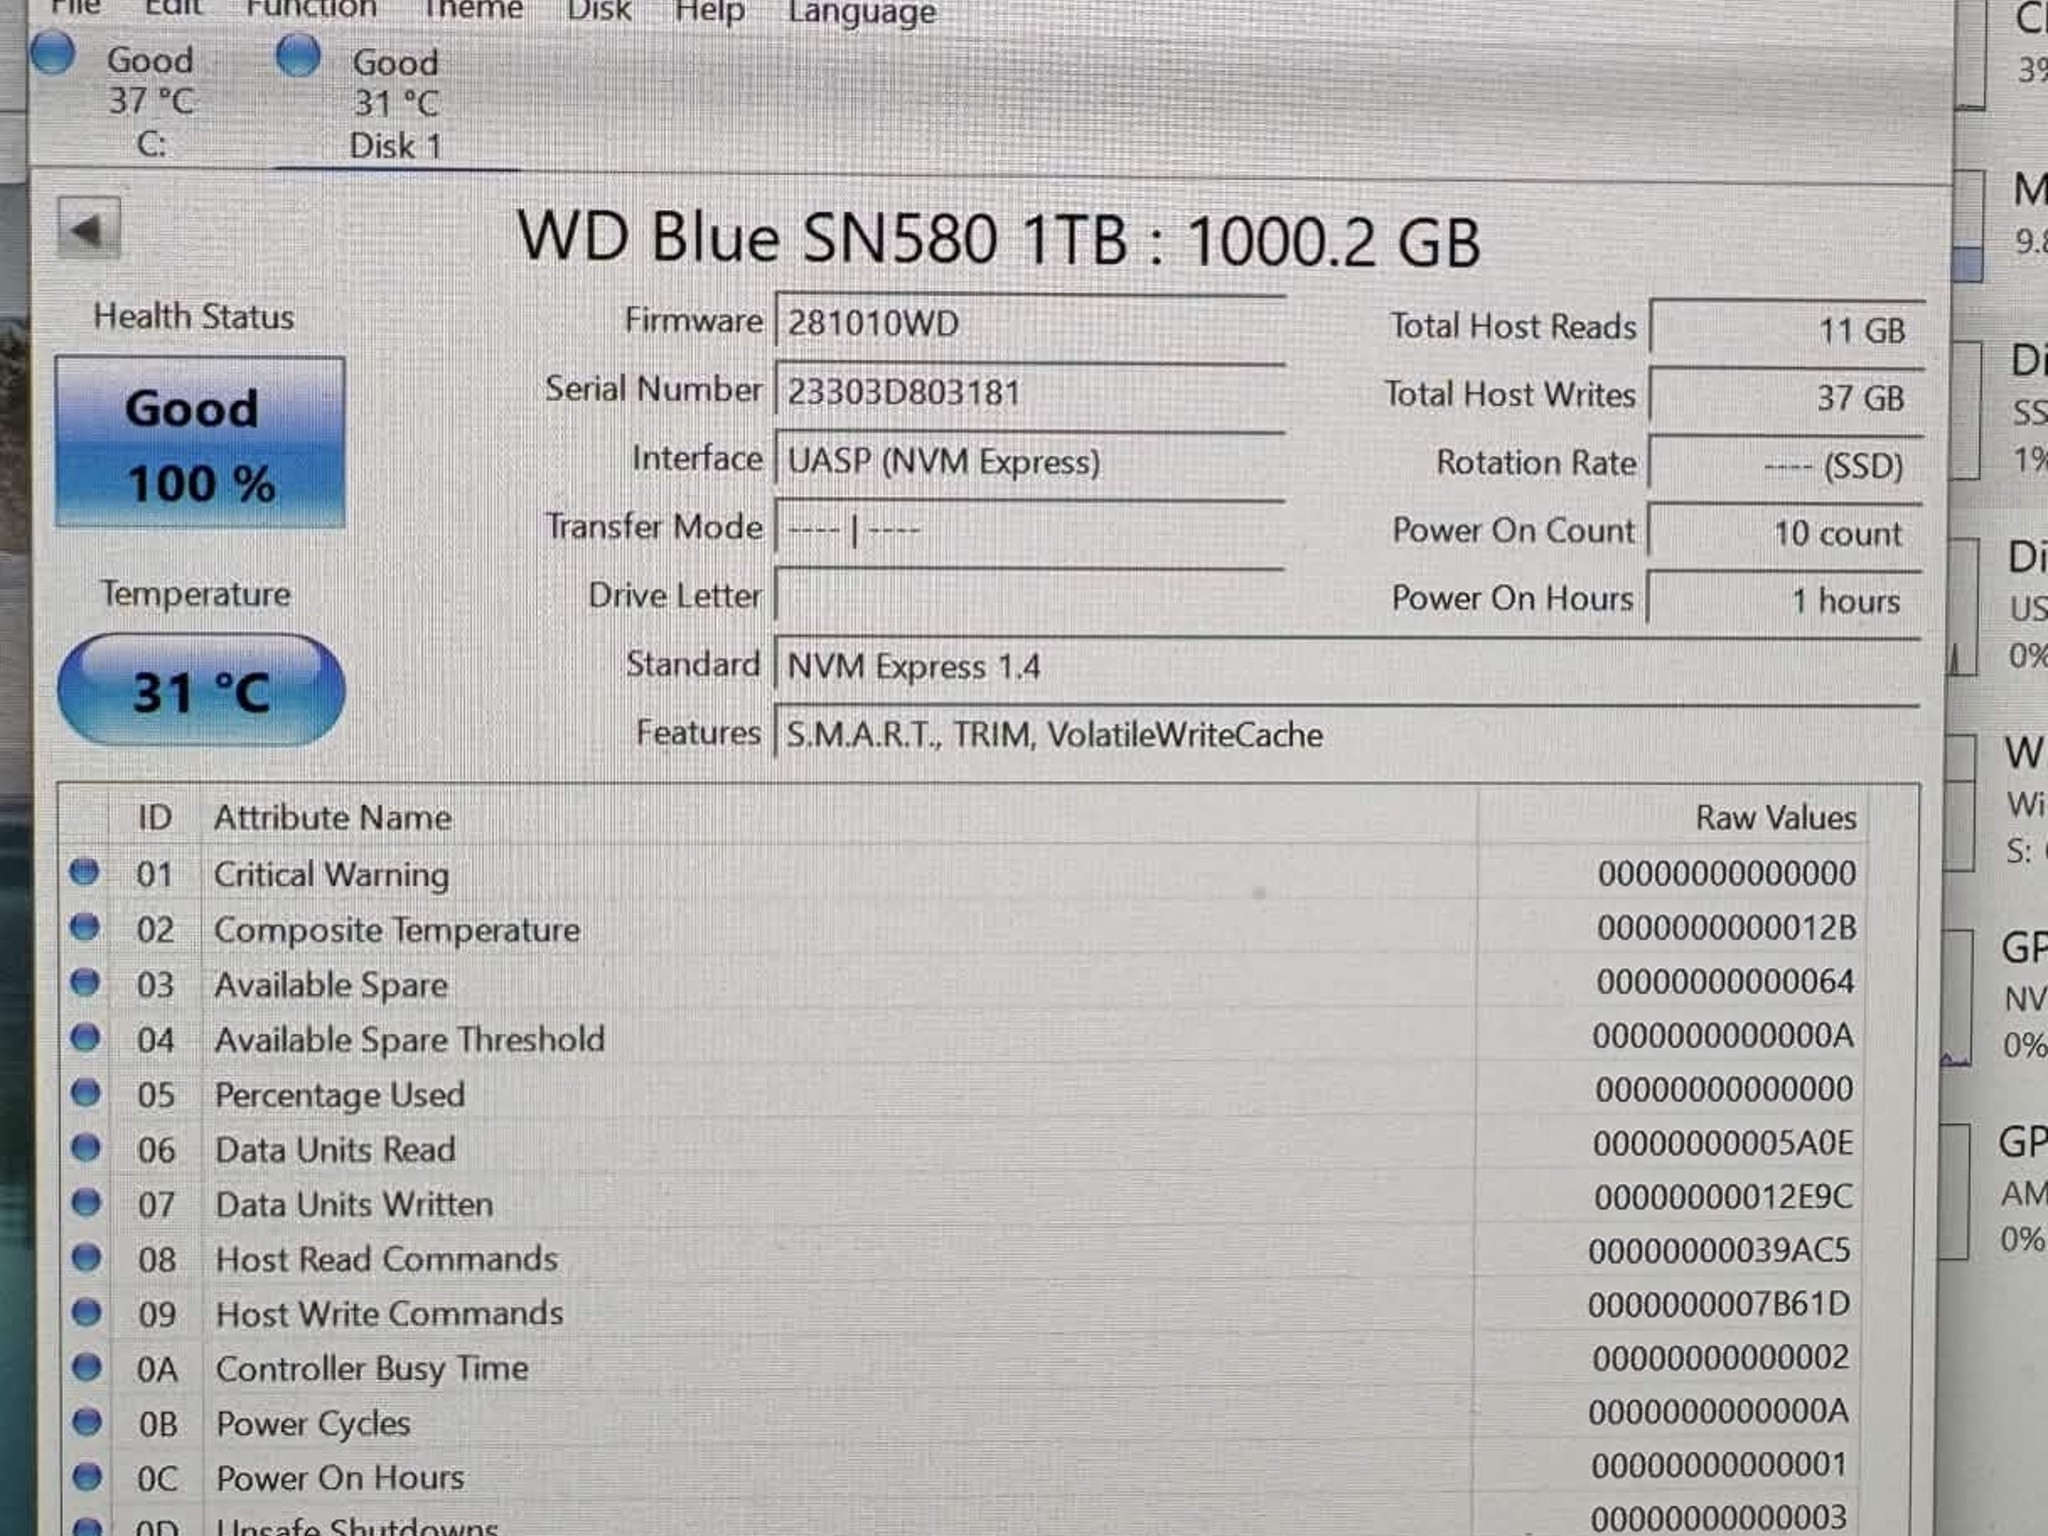
Task: Click the status dot of Available Spare Threshold
Action: [x=86, y=1038]
